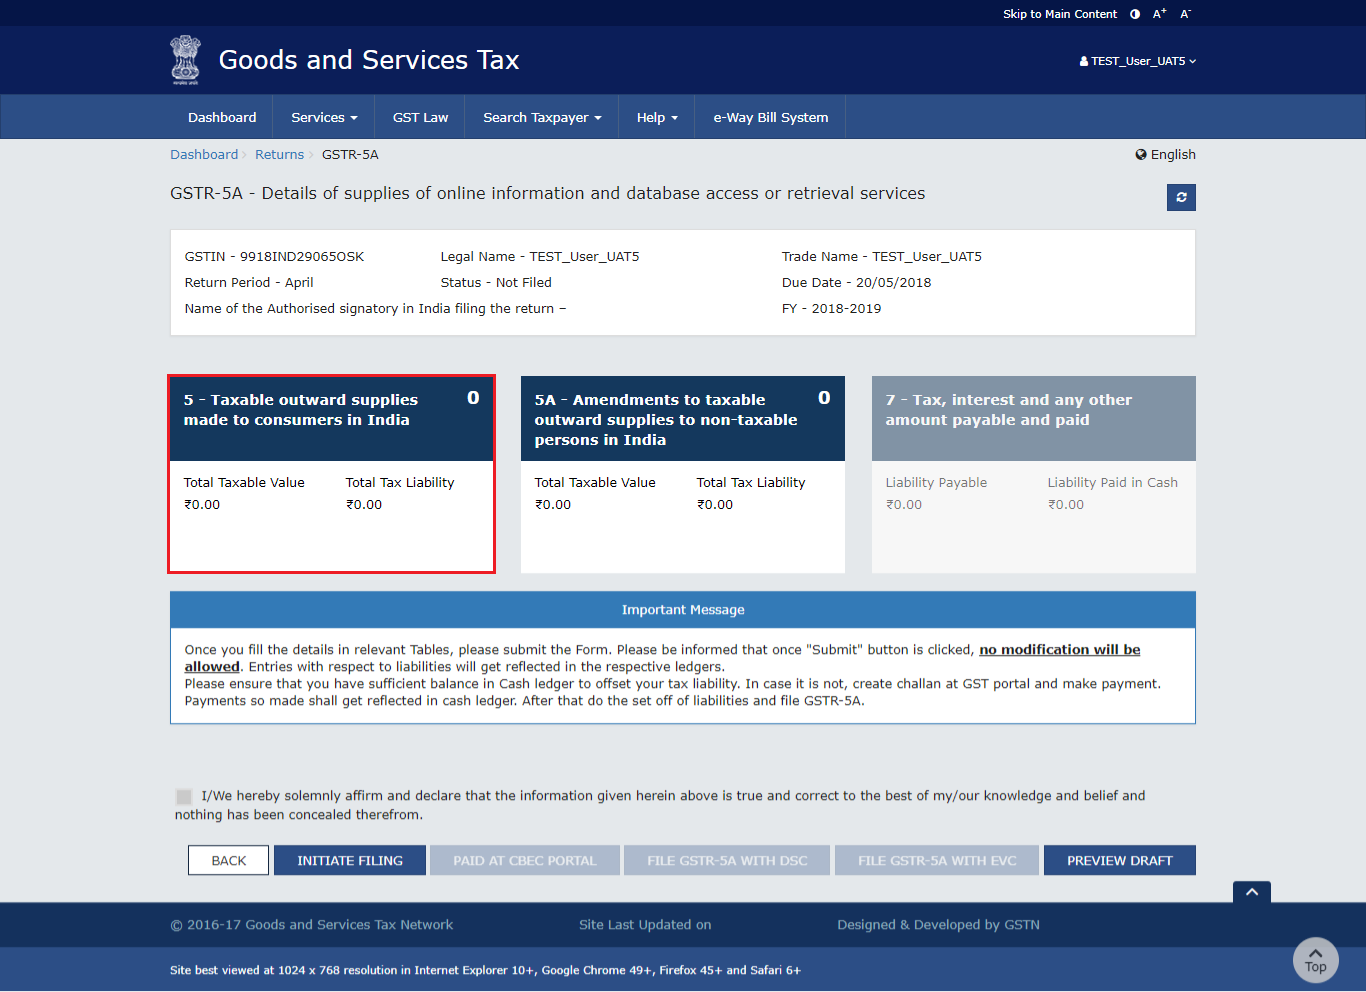The height and width of the screenshot is (992, 1366).
Task: Click the INITIATE FILING button
Action: pos(350,860)
